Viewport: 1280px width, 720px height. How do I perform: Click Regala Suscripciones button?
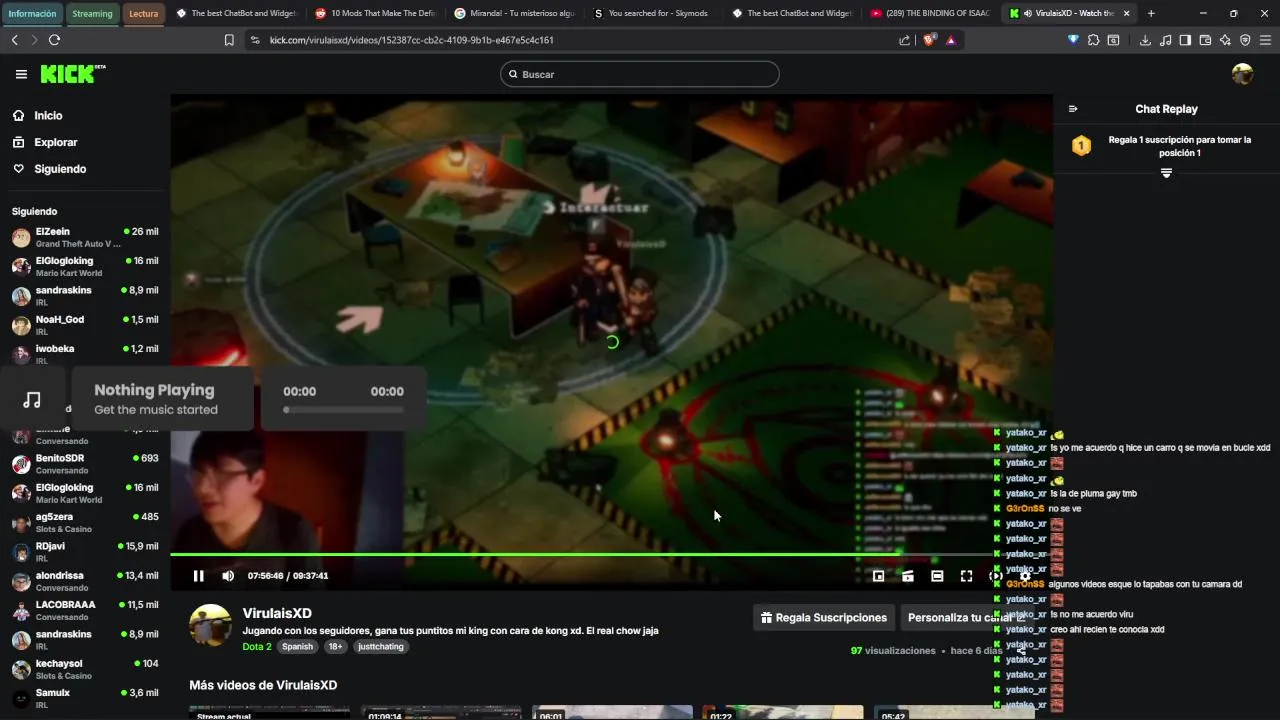tap(824, 618)
